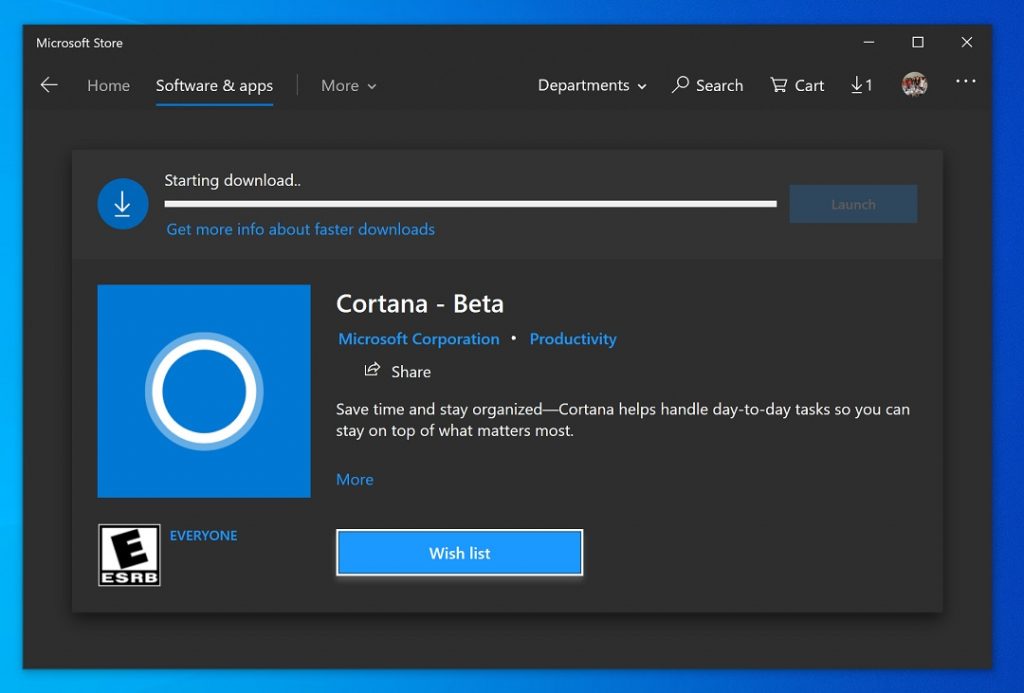Switch to the Software & apps tab
This screenshot has height=693, width=1024.
pos(214,86)
